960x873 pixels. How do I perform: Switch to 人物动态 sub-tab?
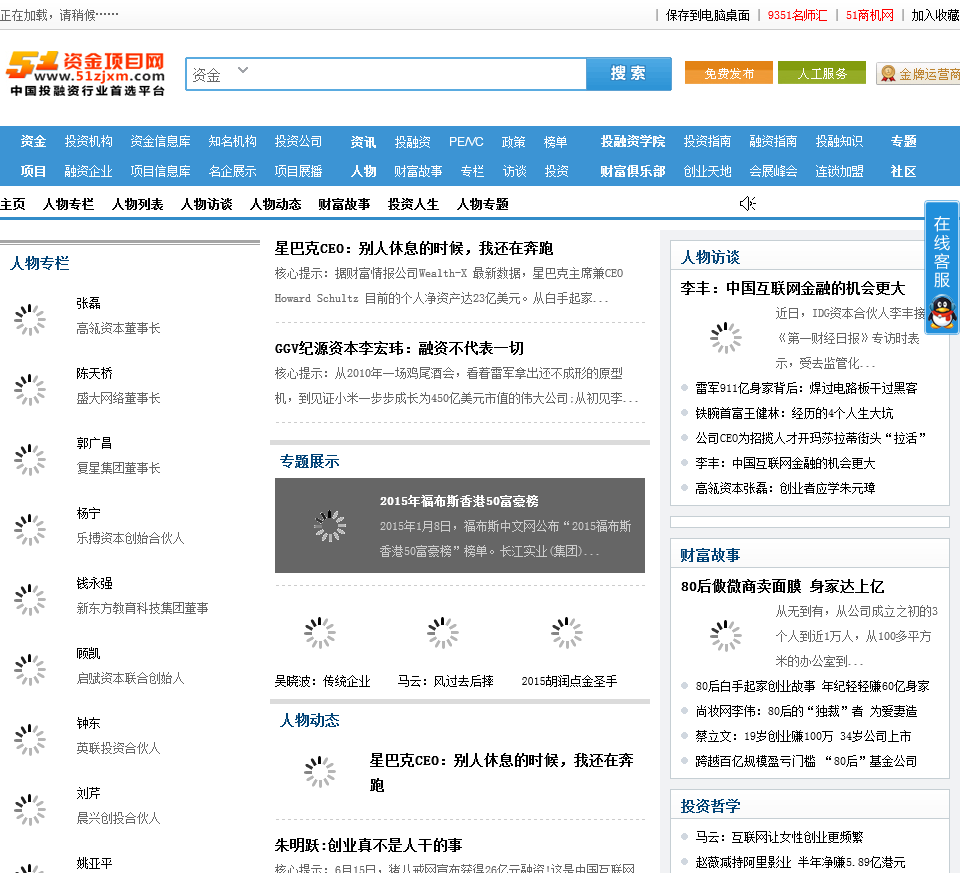coord(276,204)
